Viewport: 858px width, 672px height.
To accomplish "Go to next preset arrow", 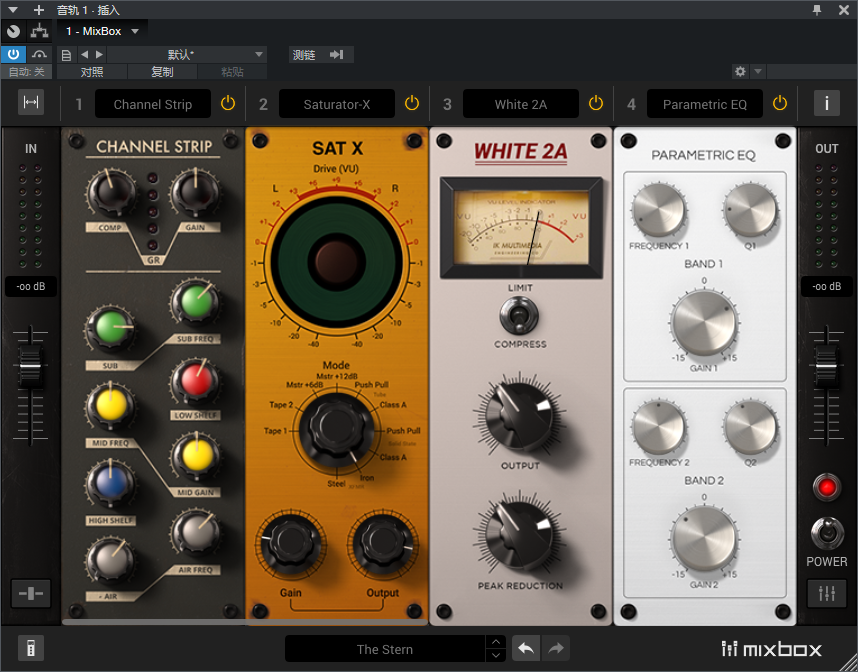I will click(x=99, y=54).
